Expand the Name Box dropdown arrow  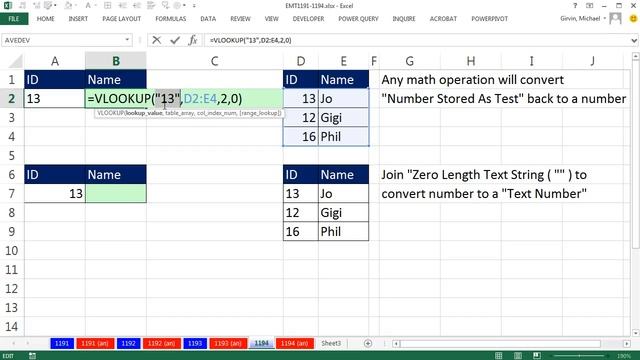127,40
